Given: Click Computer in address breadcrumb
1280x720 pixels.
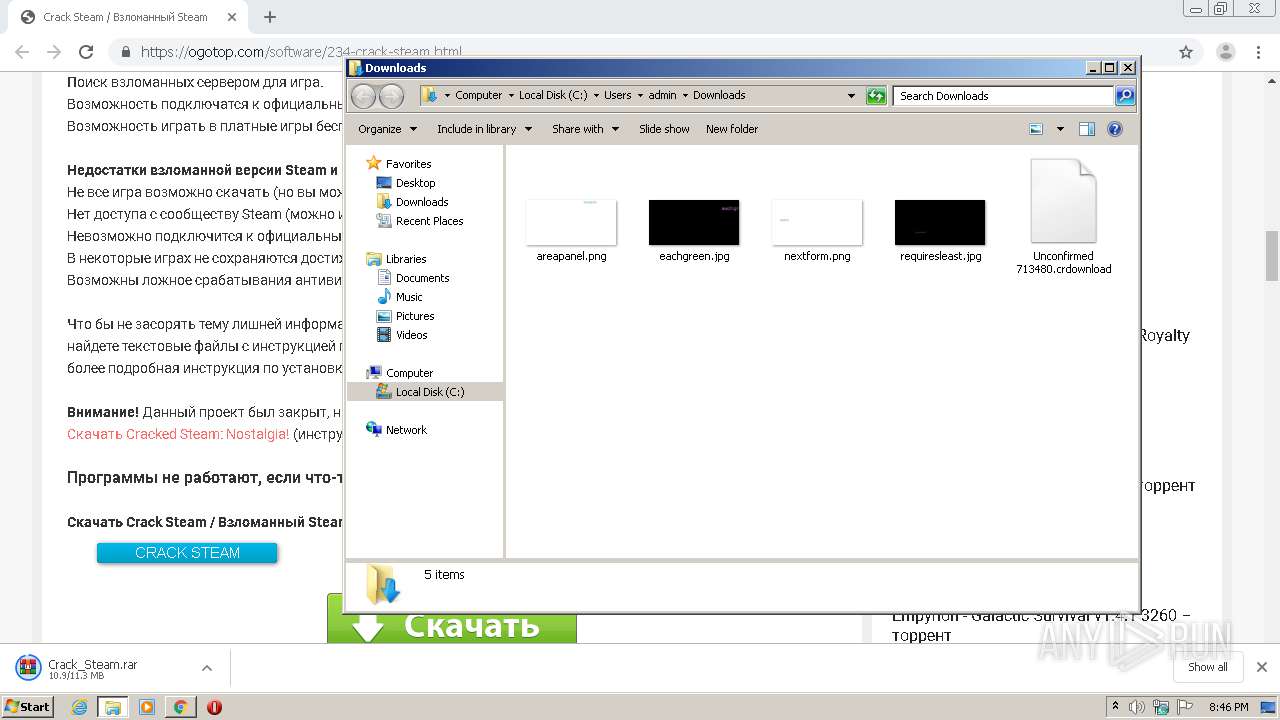Looking at the screenshot, I should tap(479, 96).
